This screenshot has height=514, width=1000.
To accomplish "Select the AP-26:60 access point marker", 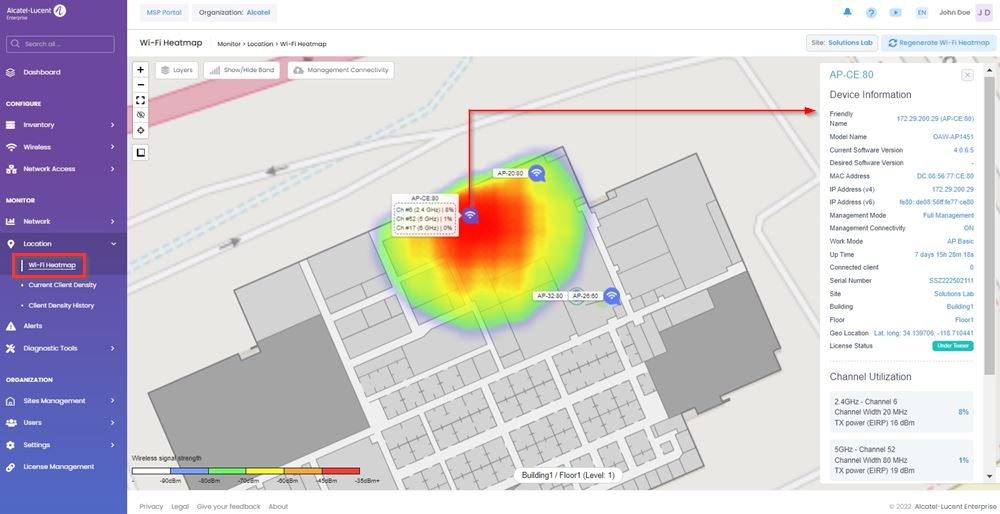I will [612, 295].
